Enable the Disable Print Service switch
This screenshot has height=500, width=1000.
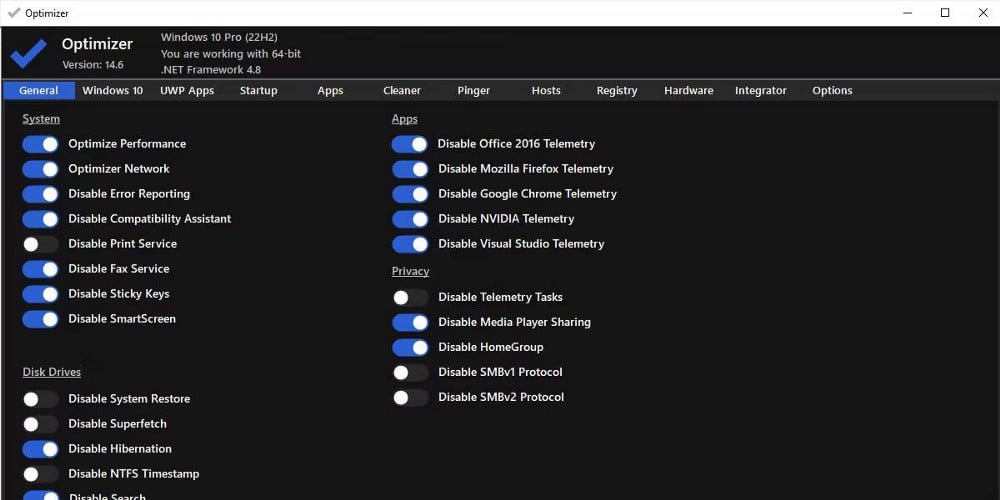pos(40,244)
